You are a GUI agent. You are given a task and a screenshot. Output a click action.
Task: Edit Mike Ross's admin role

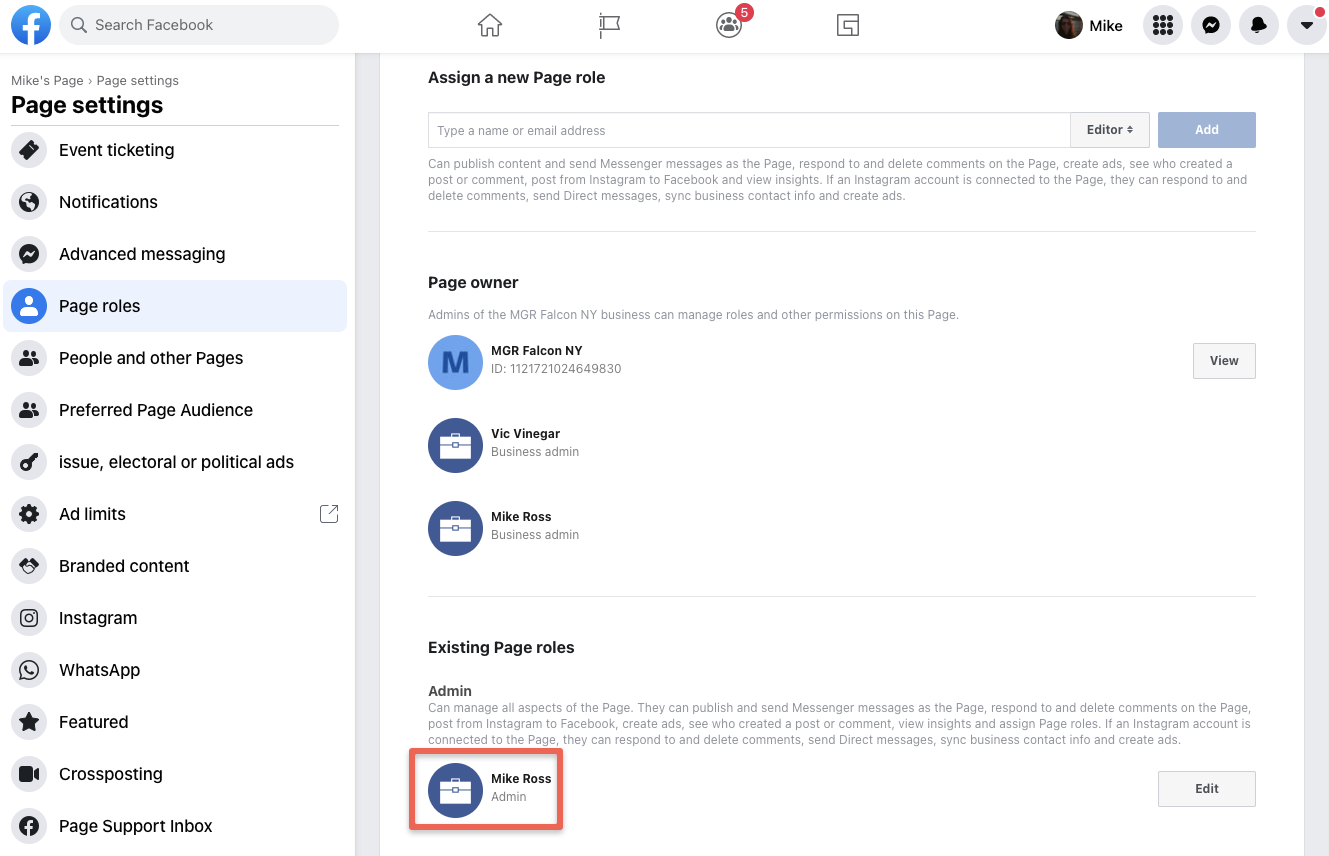1206,789
